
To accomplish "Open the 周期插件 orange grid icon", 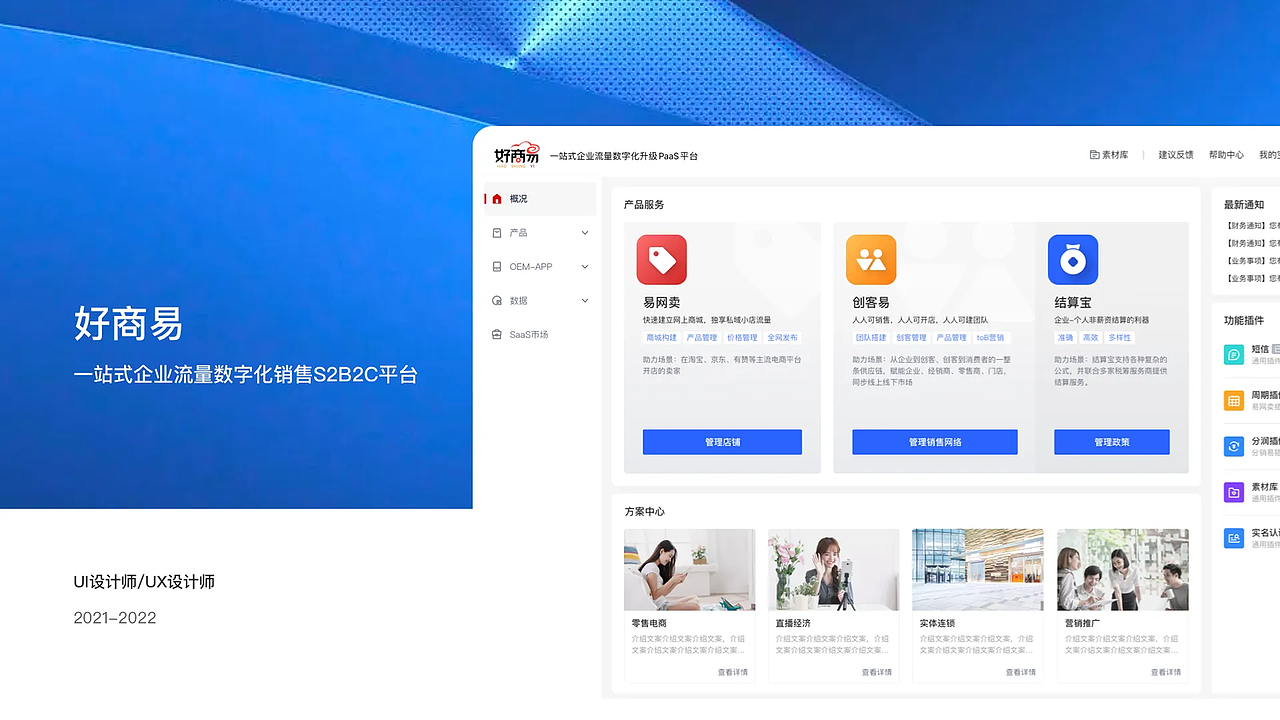I will [1232, 400].
